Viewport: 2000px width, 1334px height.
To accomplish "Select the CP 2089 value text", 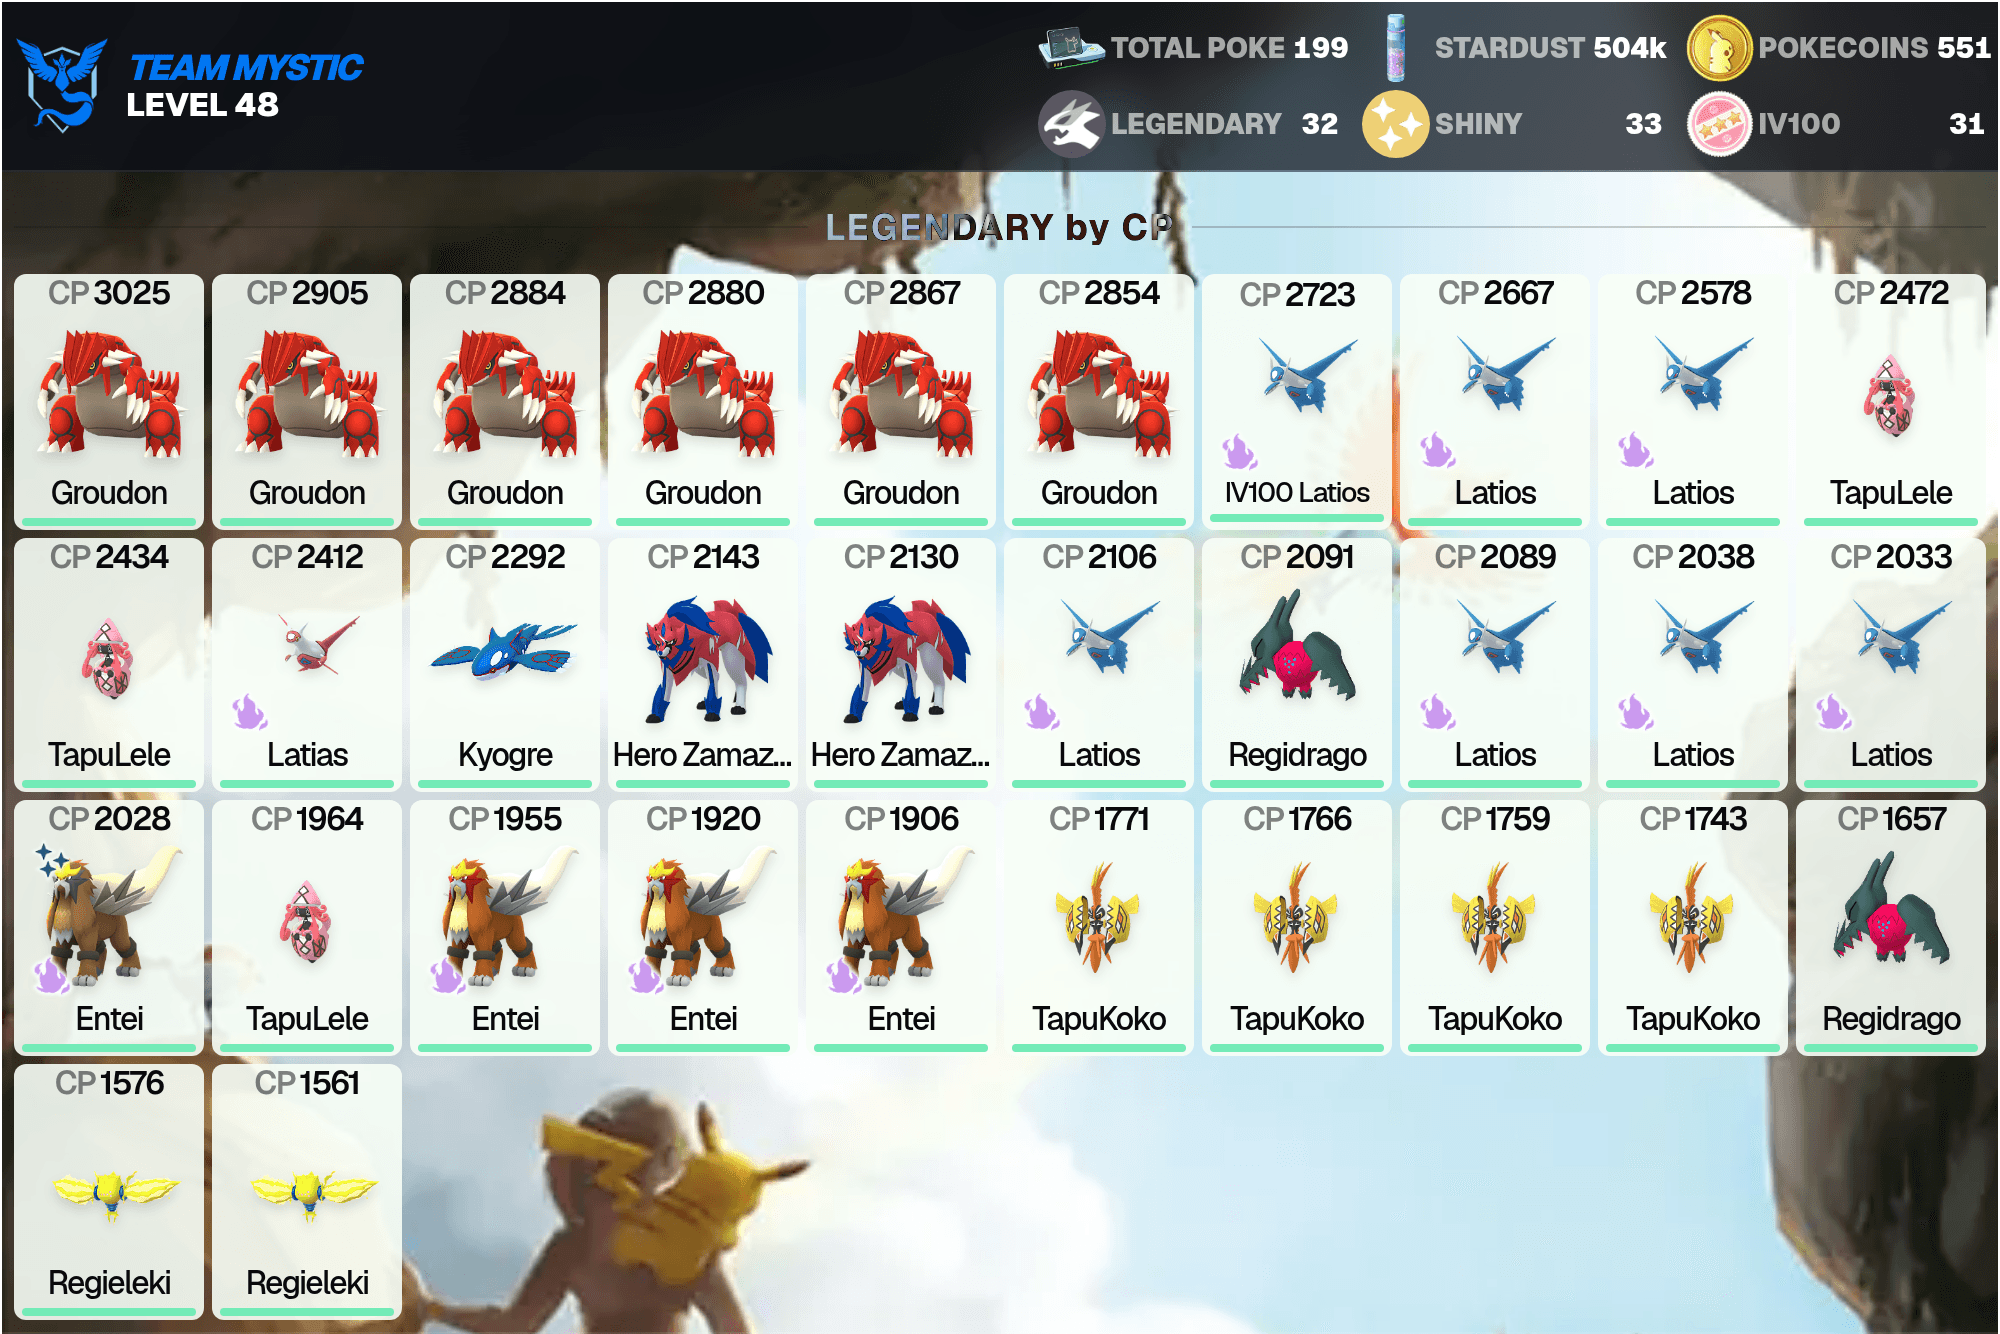I will click(1495, 557).
